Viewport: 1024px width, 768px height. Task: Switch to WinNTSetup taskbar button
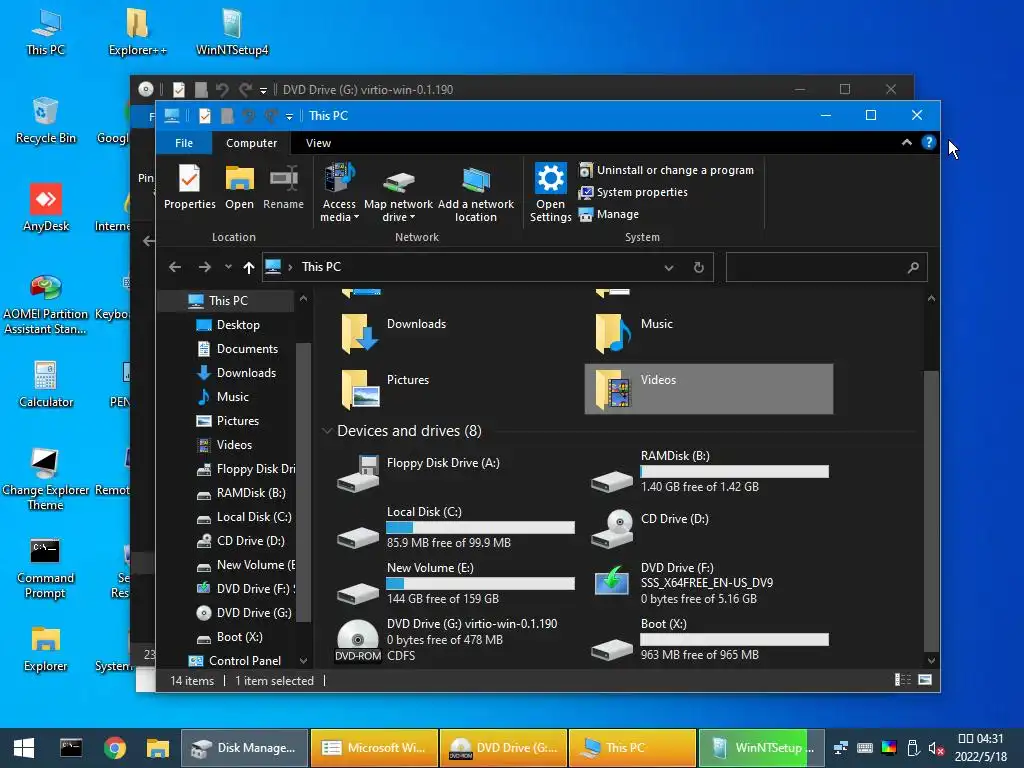point(760,748)
